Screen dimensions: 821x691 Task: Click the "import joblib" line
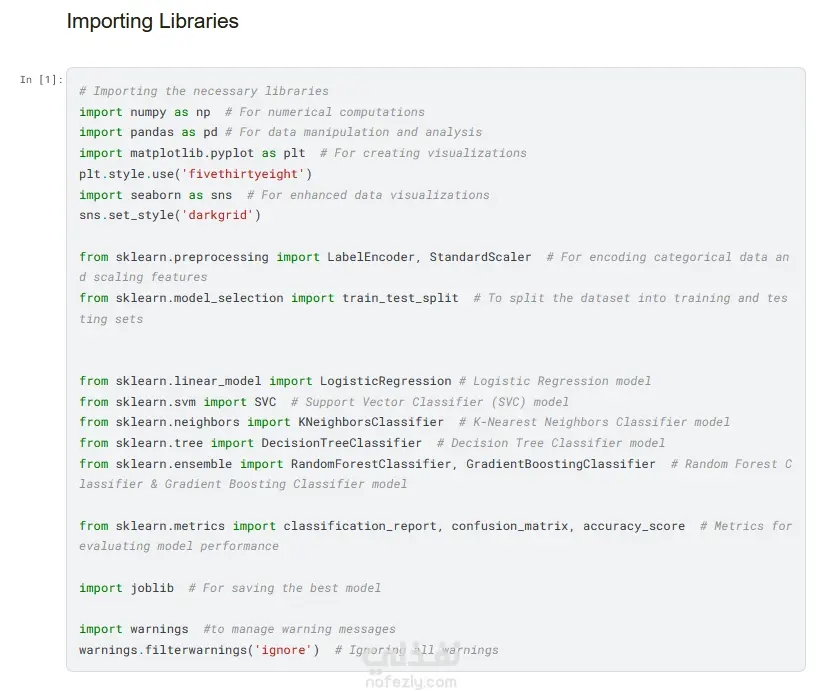click(x=126, y=588)
